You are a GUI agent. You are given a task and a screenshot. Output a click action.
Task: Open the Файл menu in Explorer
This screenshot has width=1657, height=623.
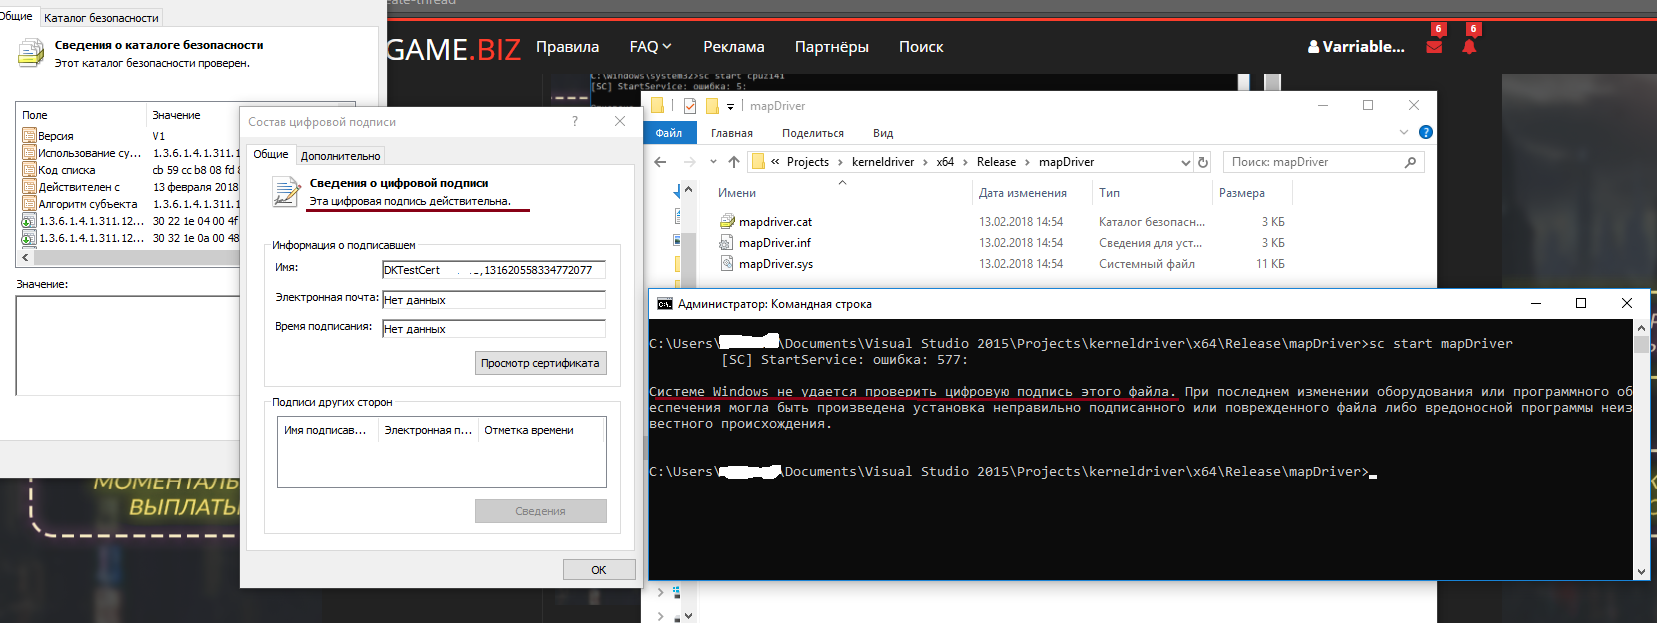point(669,133)
